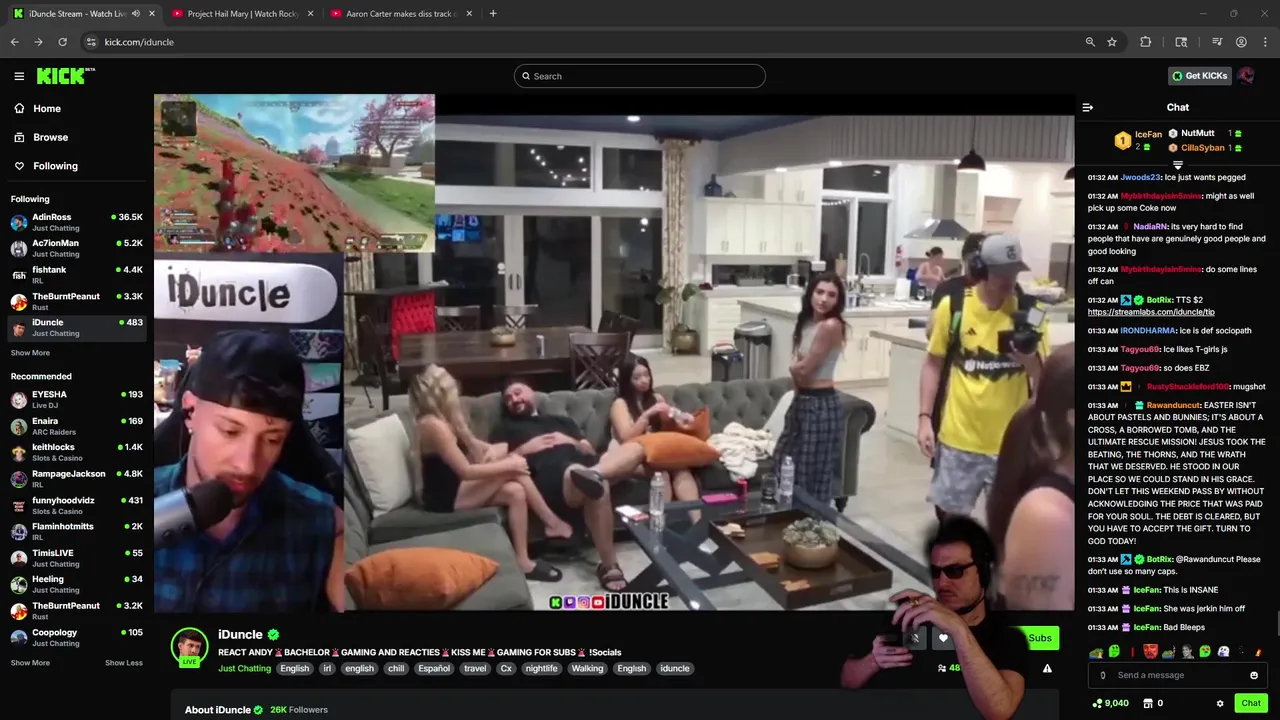The width and height of the screenshot is (1280, 720).
Task: Click the Get KICKs button
Action: 1199,76
